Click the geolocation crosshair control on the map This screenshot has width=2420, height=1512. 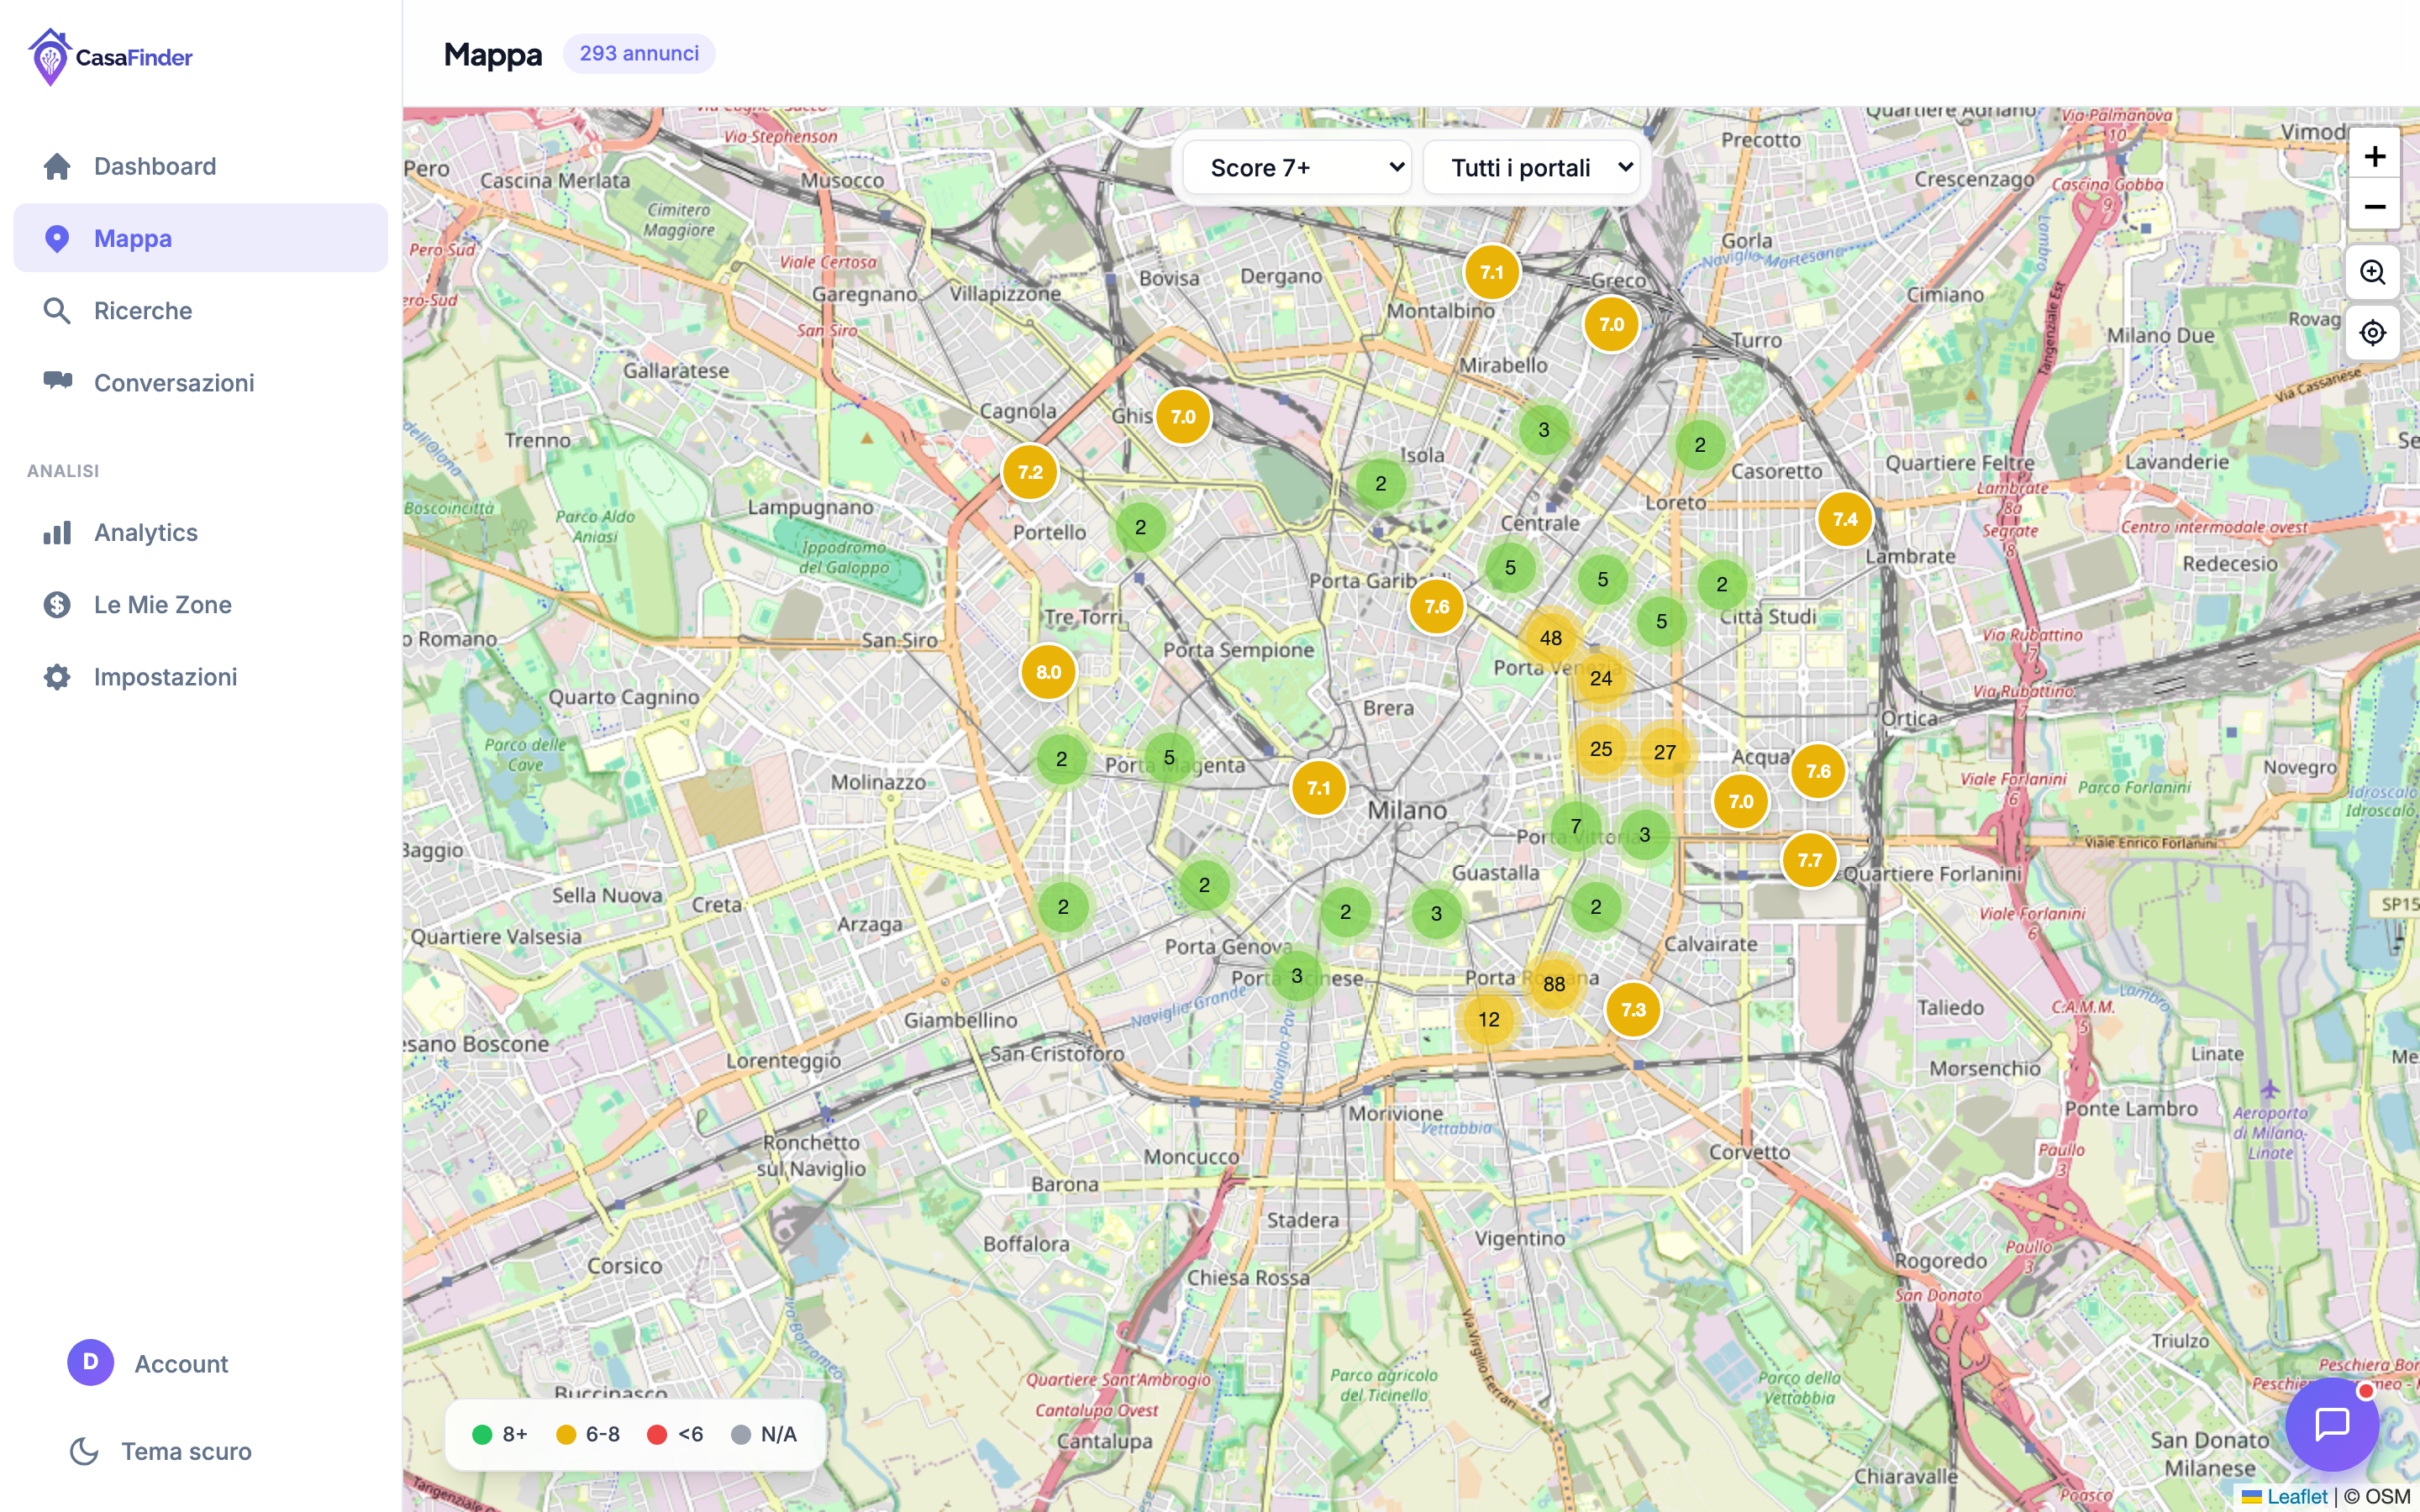(2374, 332)
